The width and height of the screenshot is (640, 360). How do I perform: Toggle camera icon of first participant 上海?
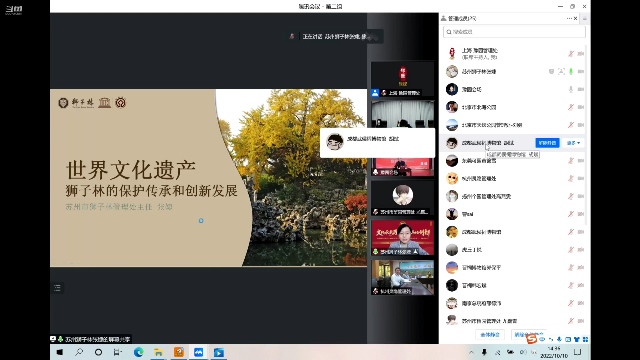coord(580,53)
